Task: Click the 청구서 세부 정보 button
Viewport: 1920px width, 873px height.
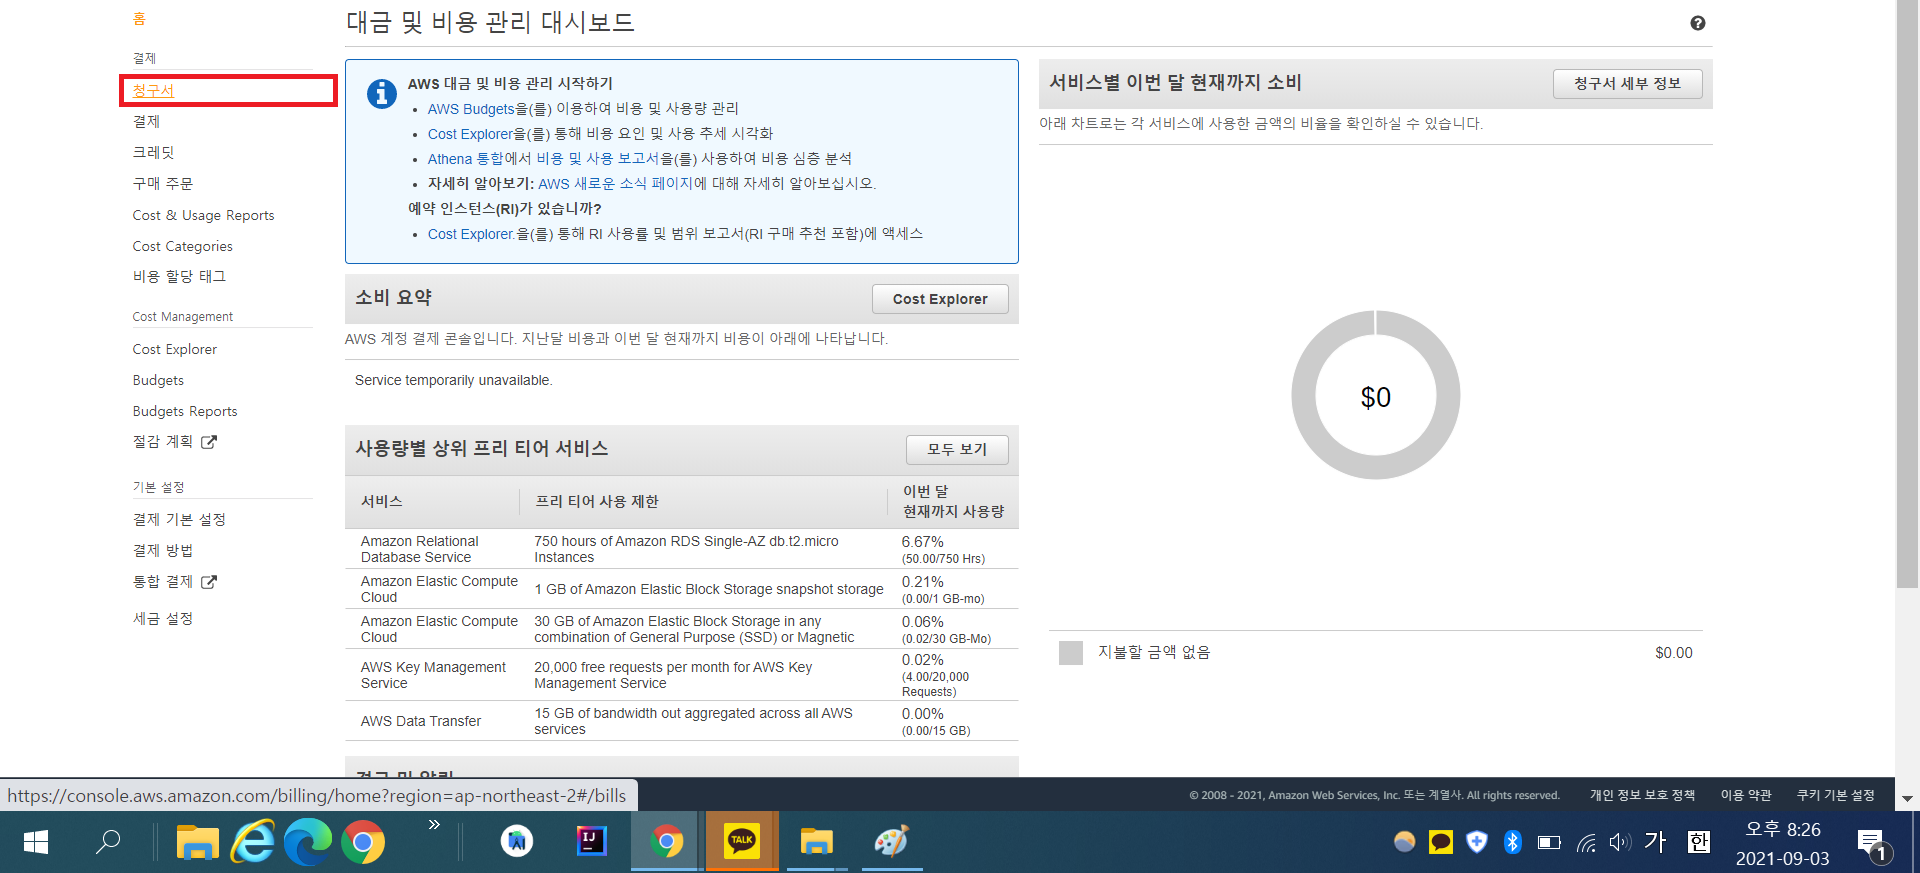Action: (1627, 84)
